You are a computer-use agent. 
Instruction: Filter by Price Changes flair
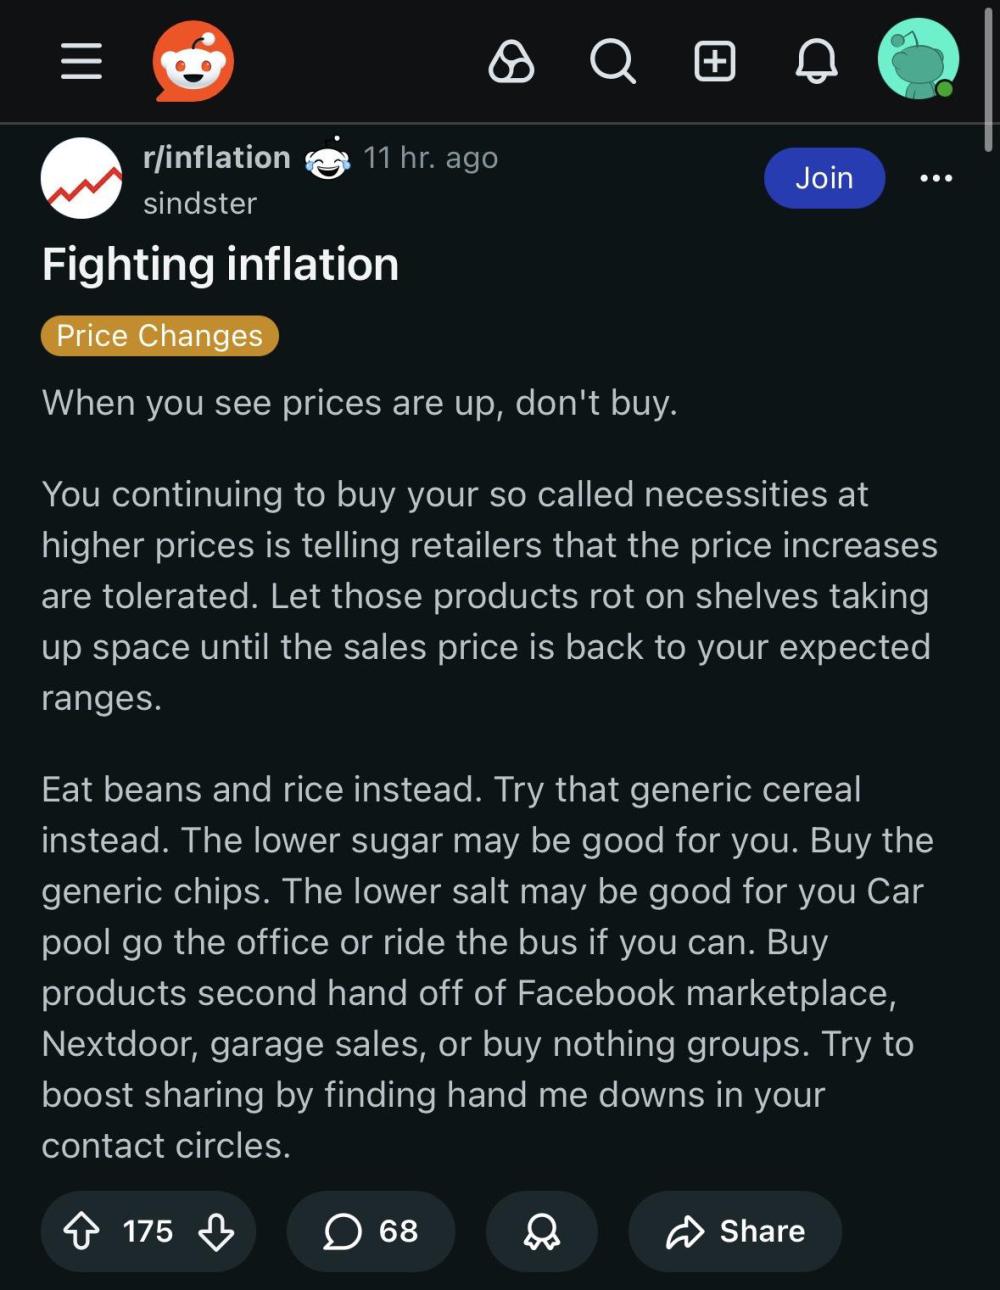(x=159, y=336)
